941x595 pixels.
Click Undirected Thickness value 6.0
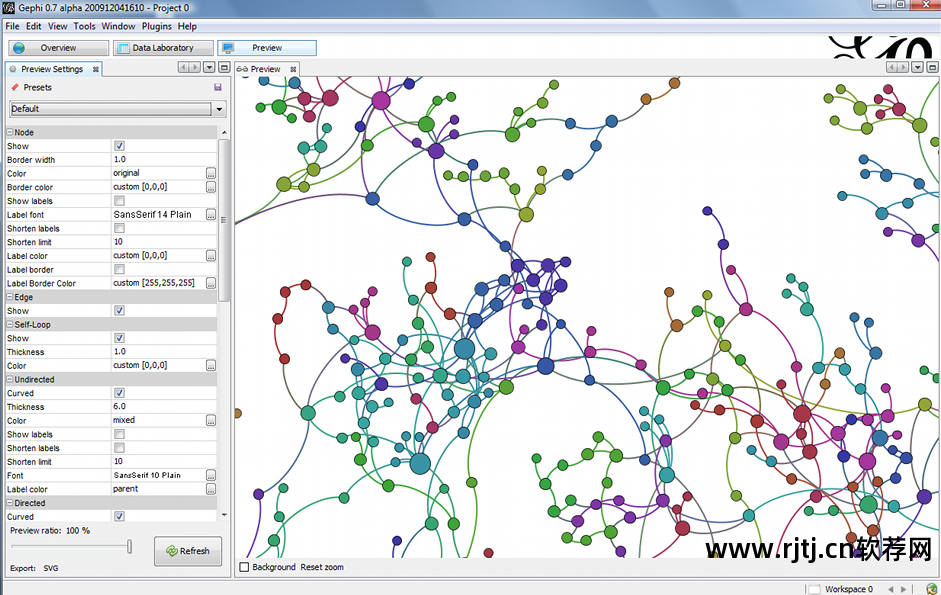(x=164, y=406)
